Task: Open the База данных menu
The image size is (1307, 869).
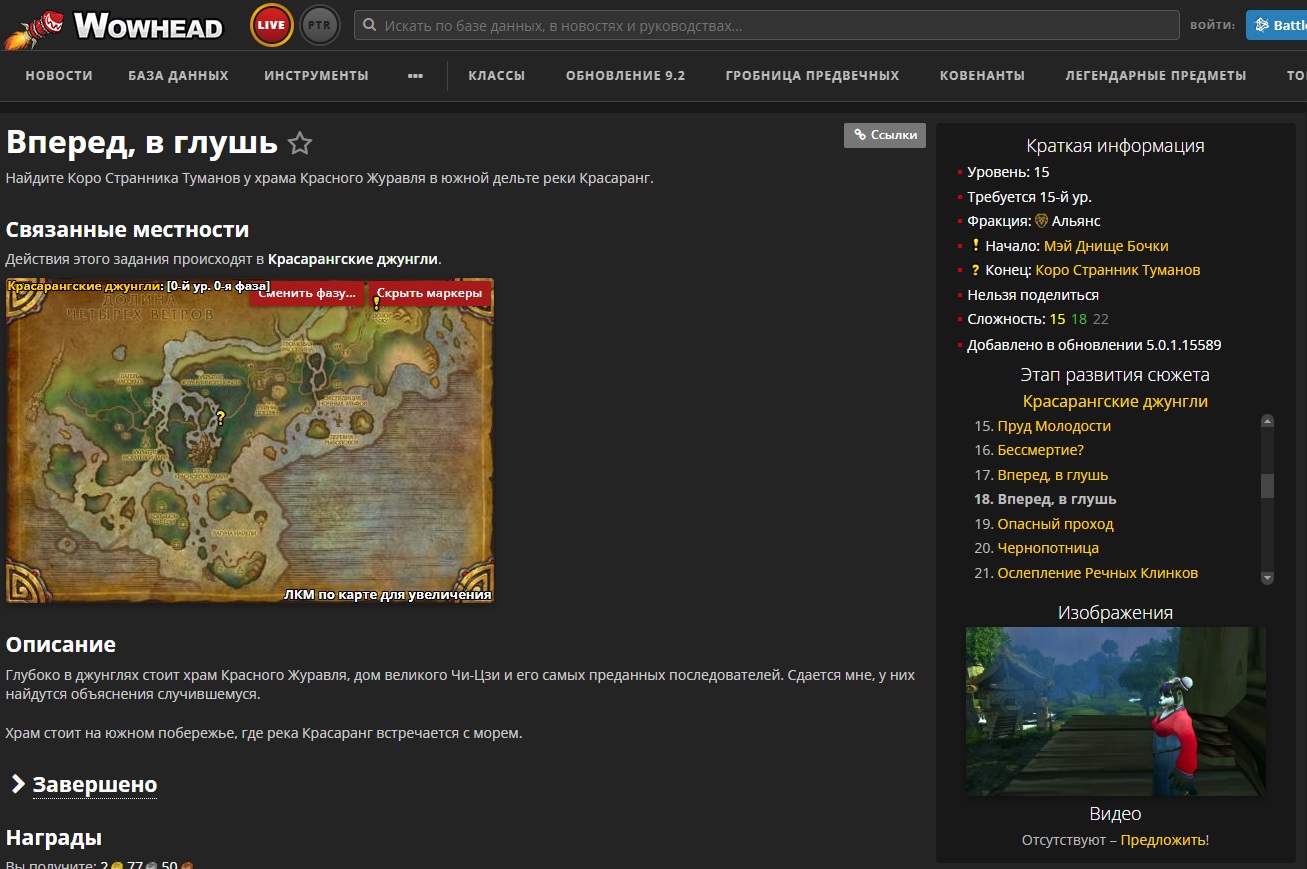Action: [x=178, y=76]
